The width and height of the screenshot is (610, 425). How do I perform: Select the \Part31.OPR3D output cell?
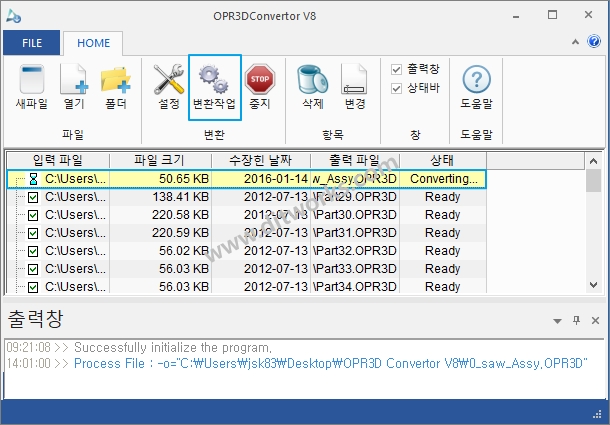pyautogui.click(x=355, y=233)
